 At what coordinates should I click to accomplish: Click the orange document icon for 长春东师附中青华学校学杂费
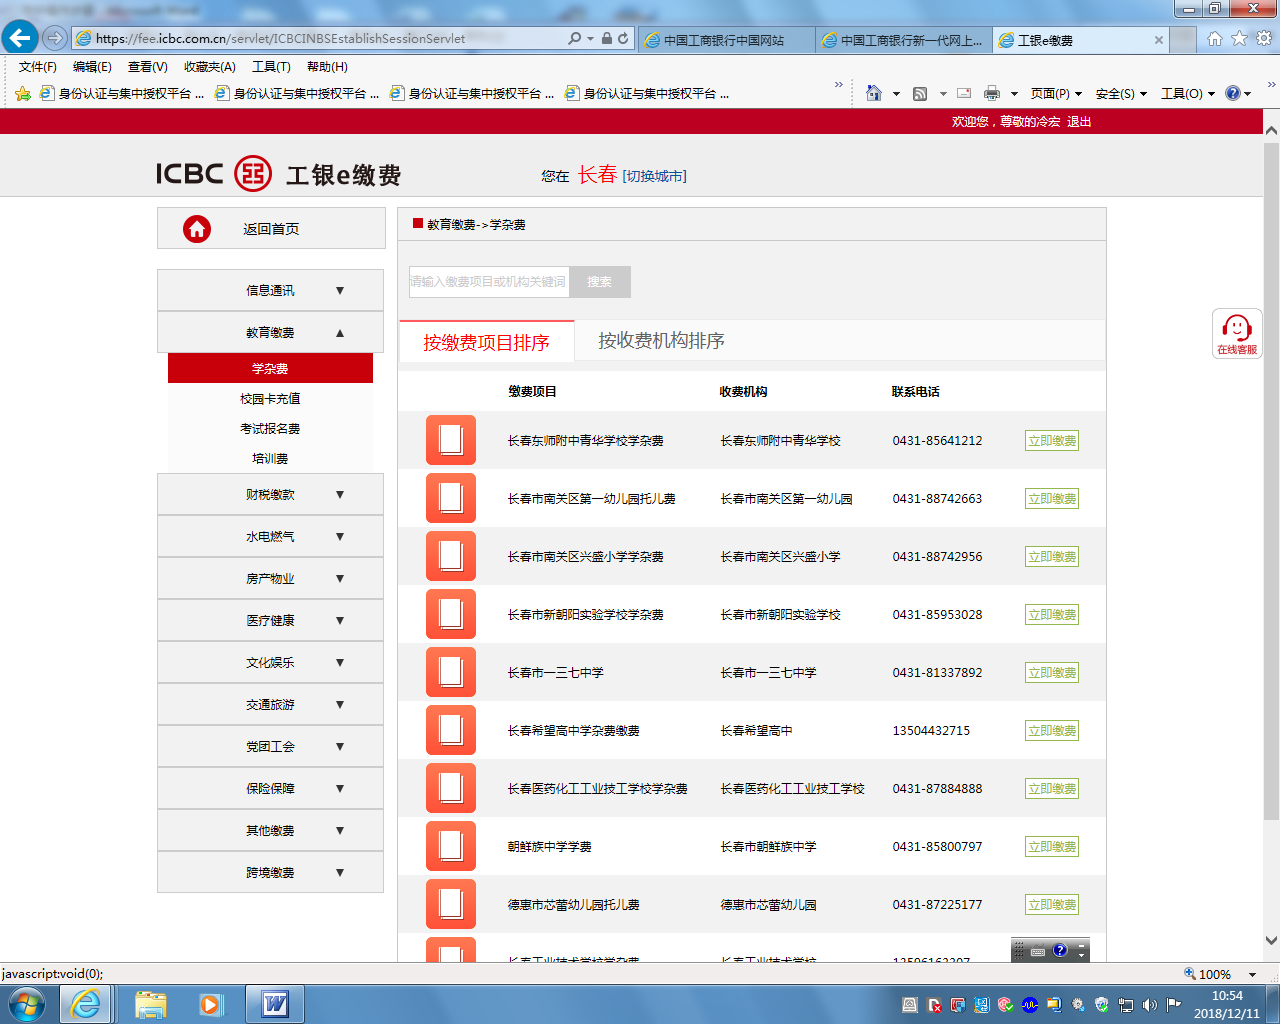pyautogui.click(x=451, y=440)
